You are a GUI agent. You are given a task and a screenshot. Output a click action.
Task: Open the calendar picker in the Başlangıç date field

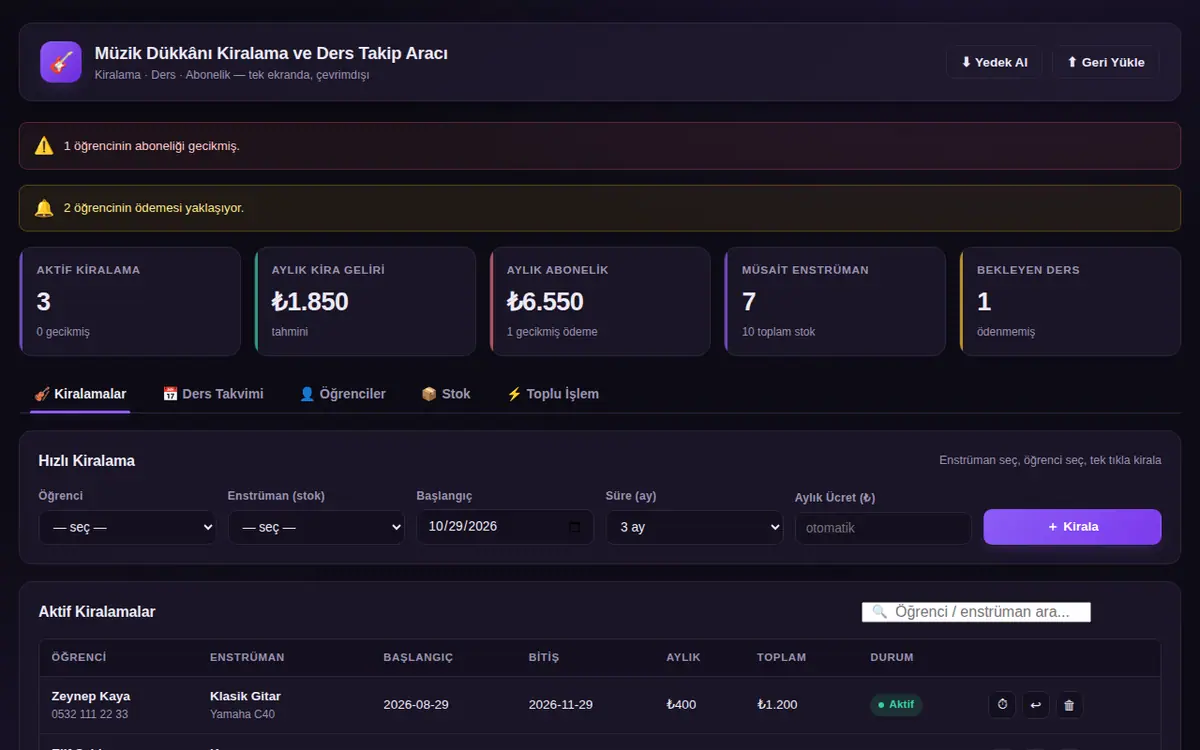(x=574, y=527)
